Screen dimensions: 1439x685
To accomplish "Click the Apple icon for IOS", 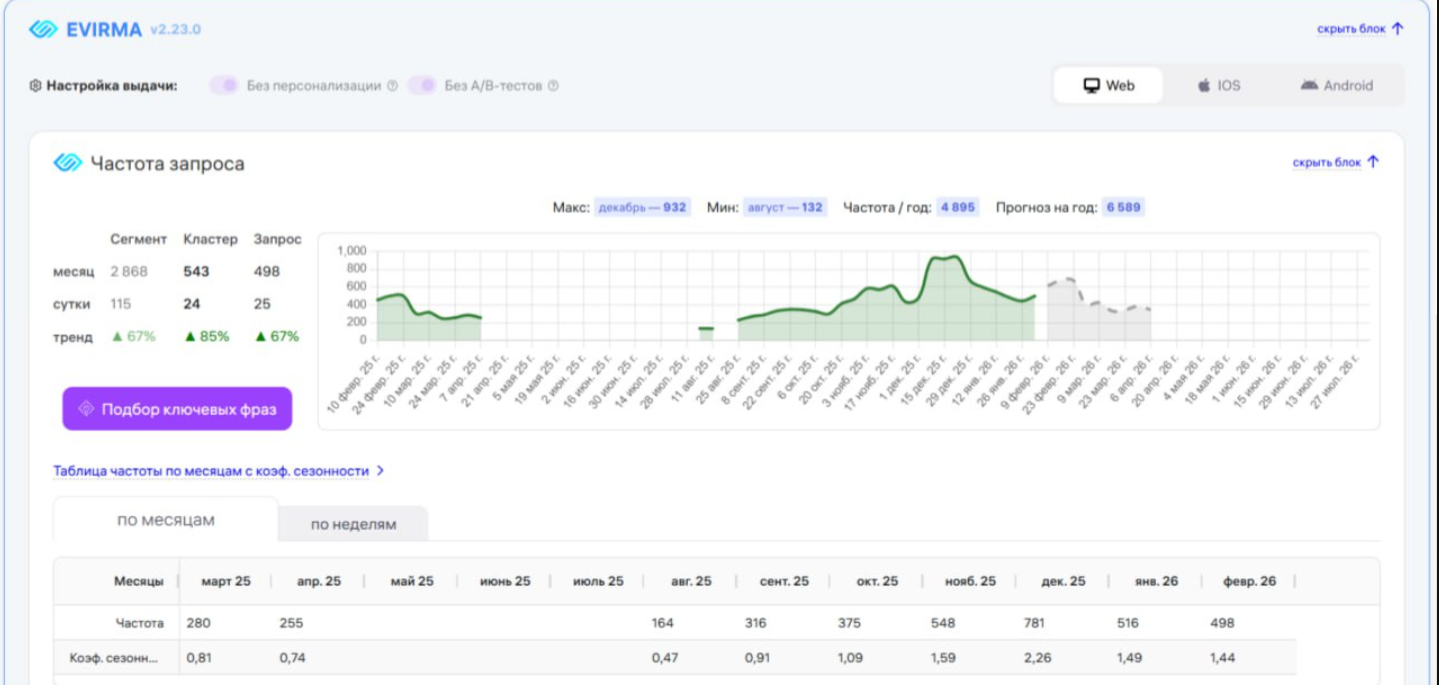I will tap(1204, 86).
